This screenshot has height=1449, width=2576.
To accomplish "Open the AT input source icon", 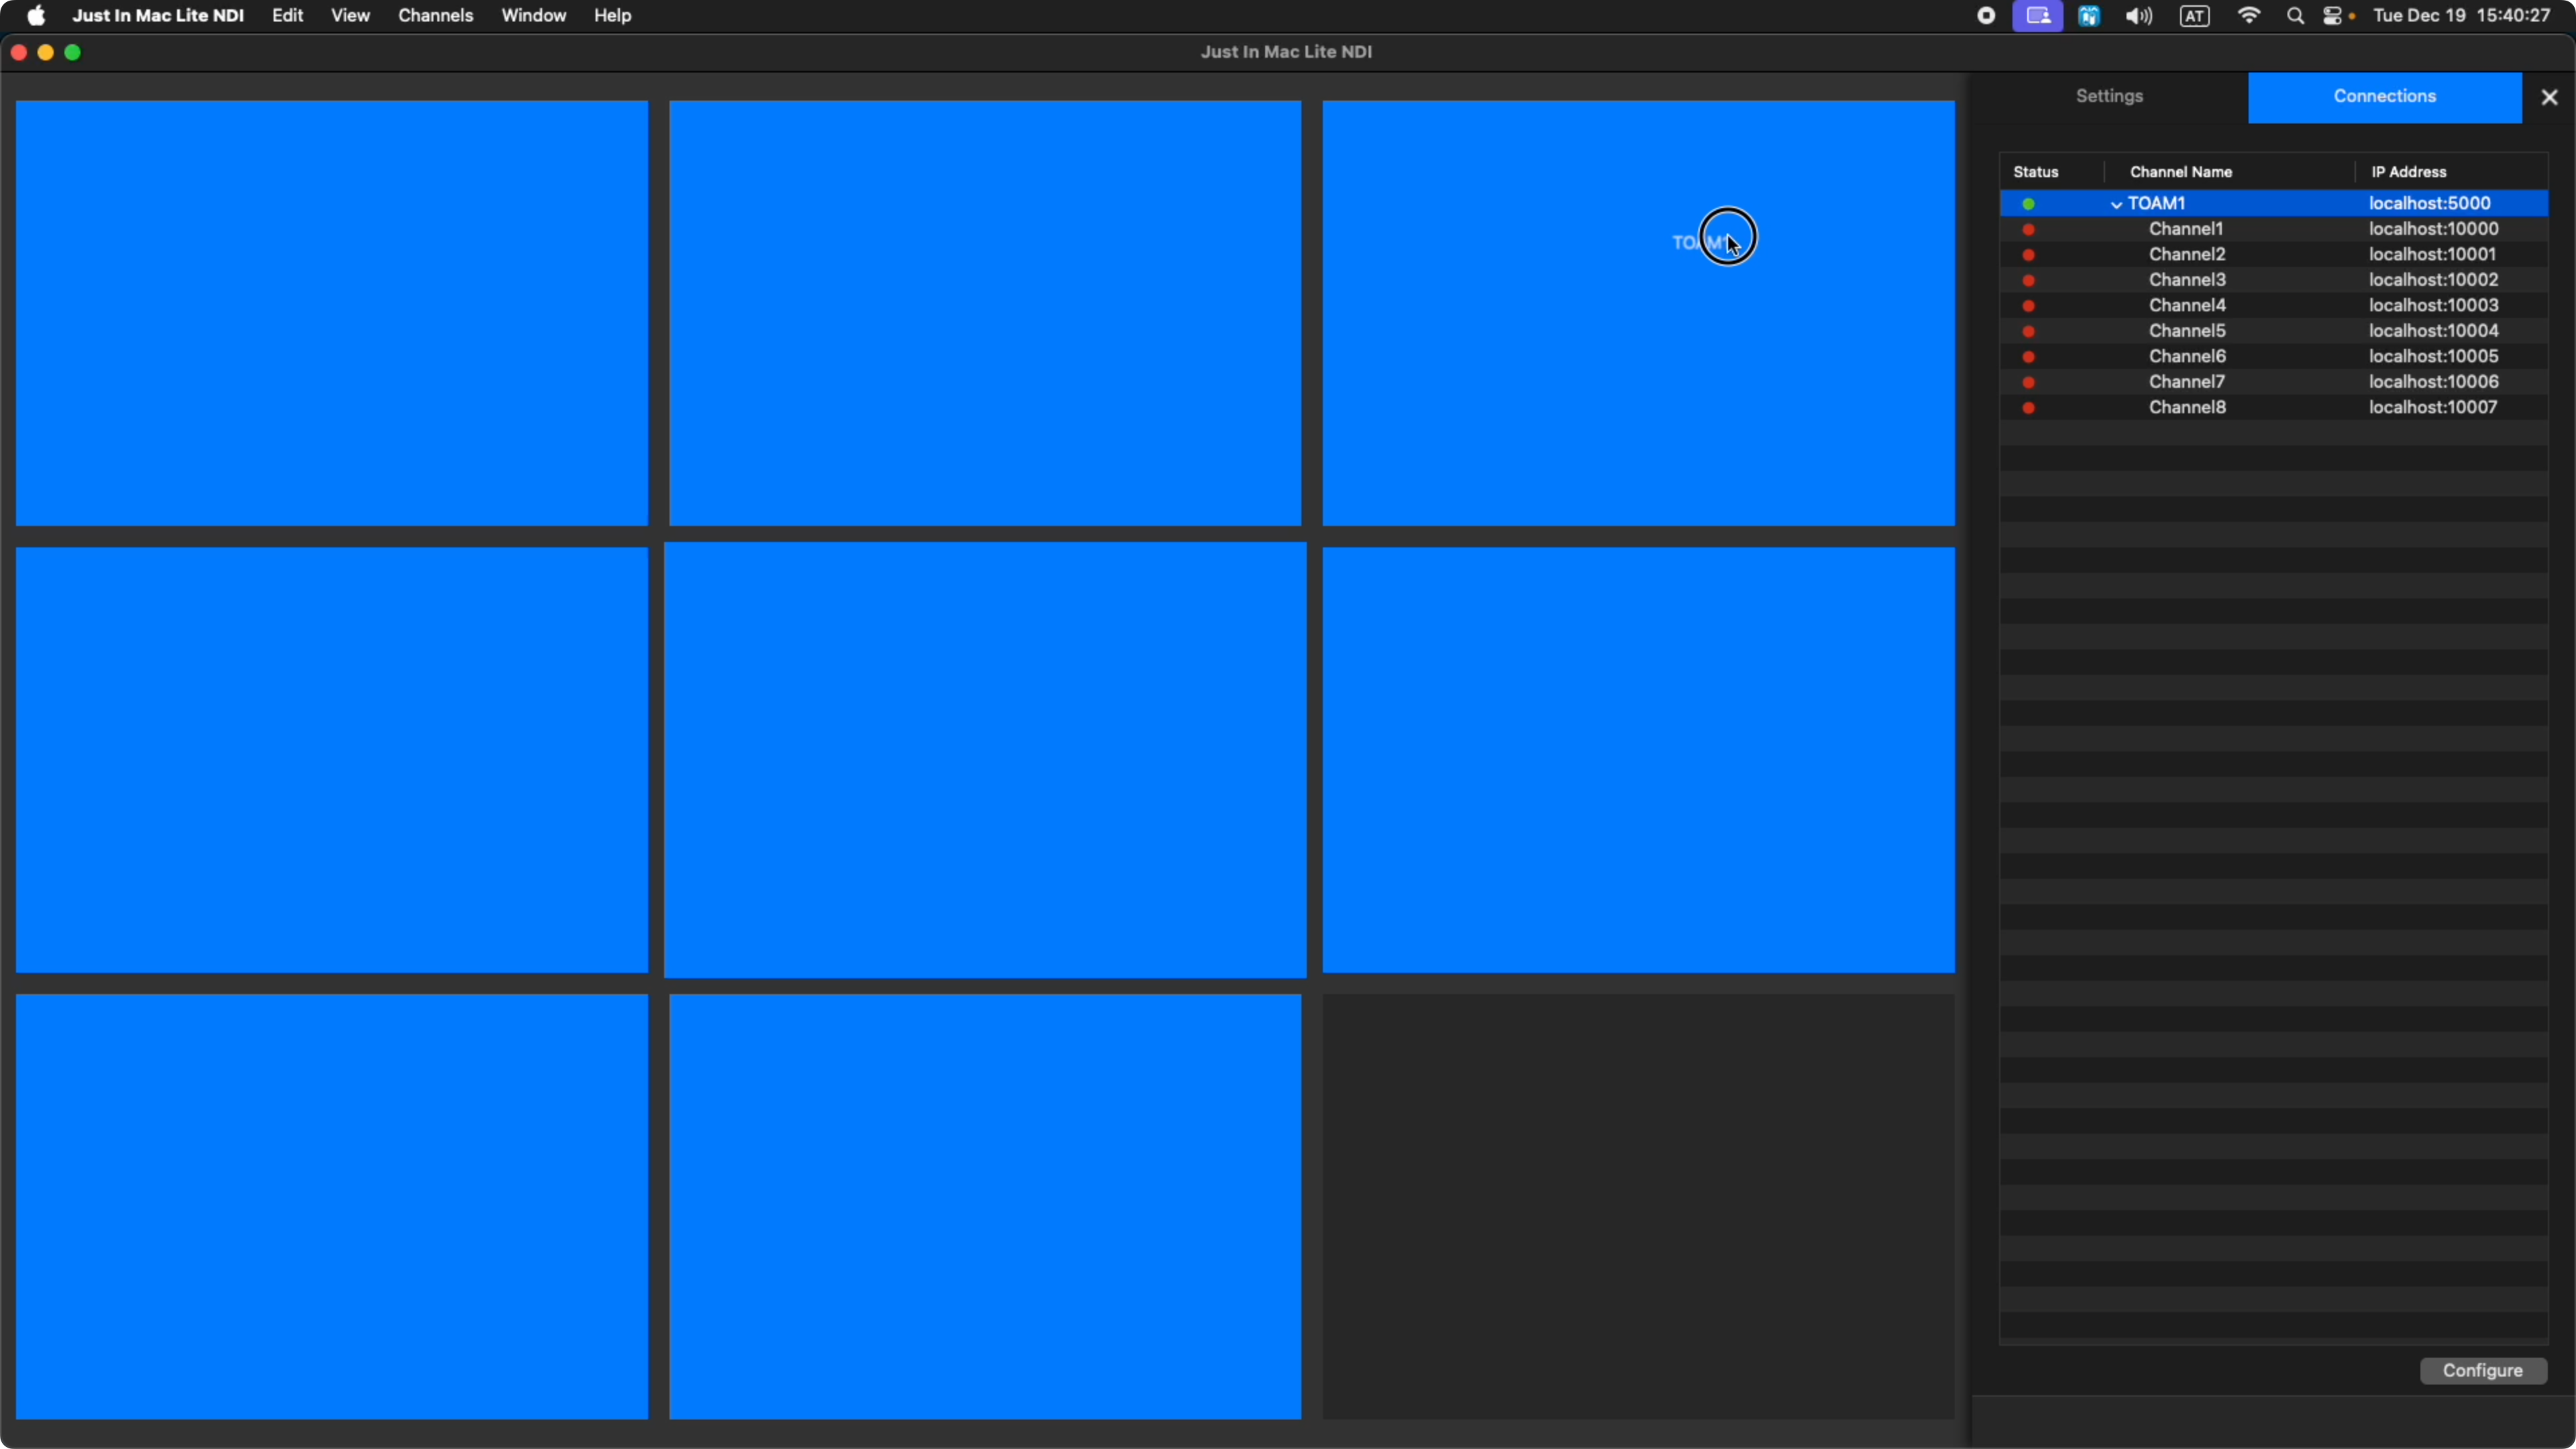I will click(2195, 16).
